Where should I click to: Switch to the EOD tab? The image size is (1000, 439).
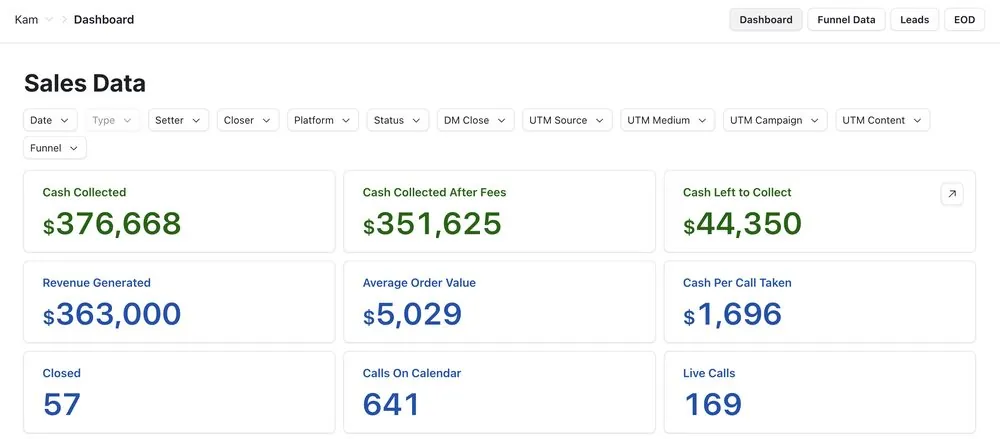click(964, 20)
